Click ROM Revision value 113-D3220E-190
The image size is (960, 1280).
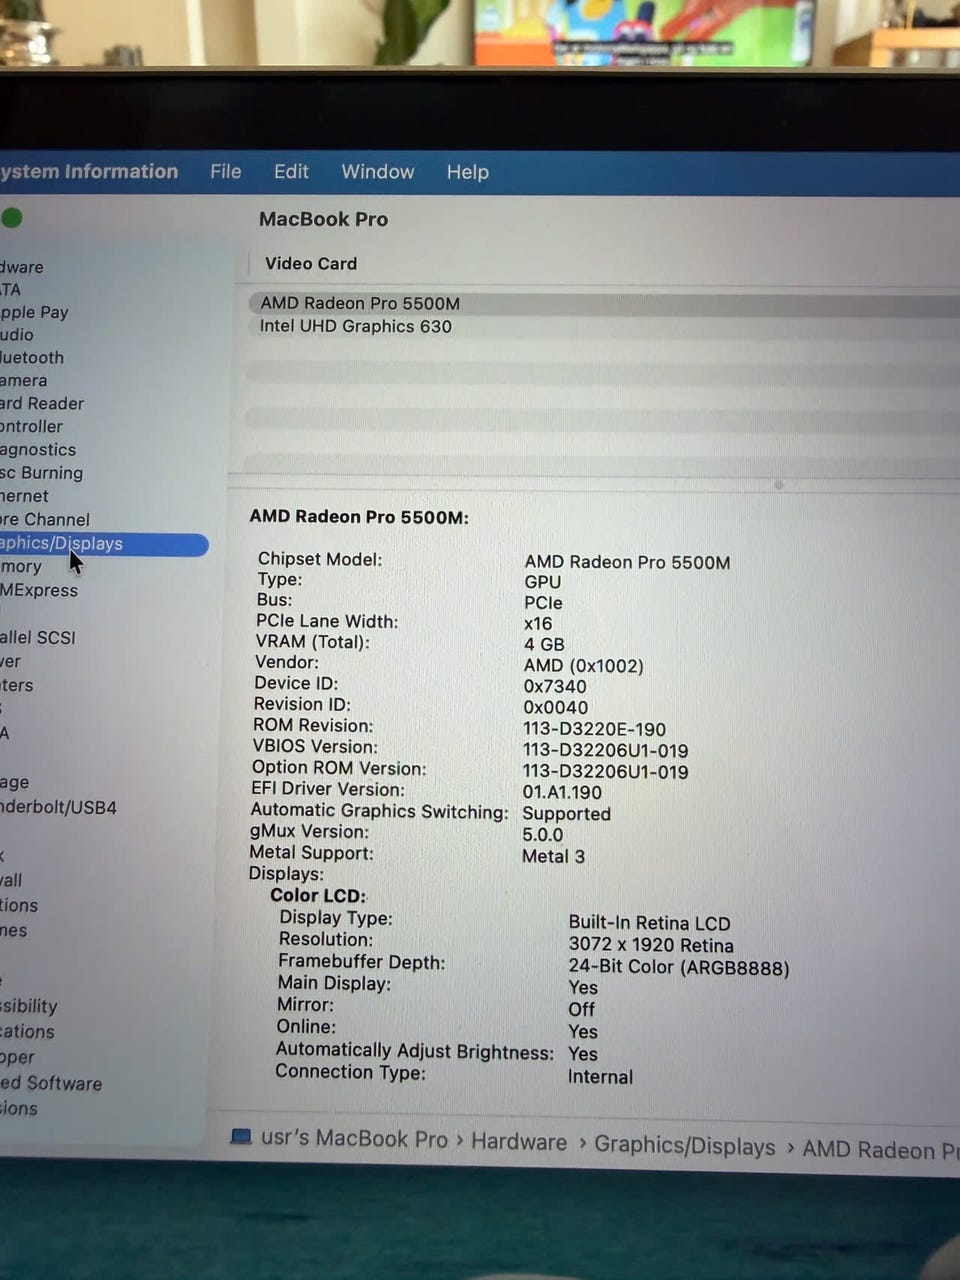click(594, 729)
